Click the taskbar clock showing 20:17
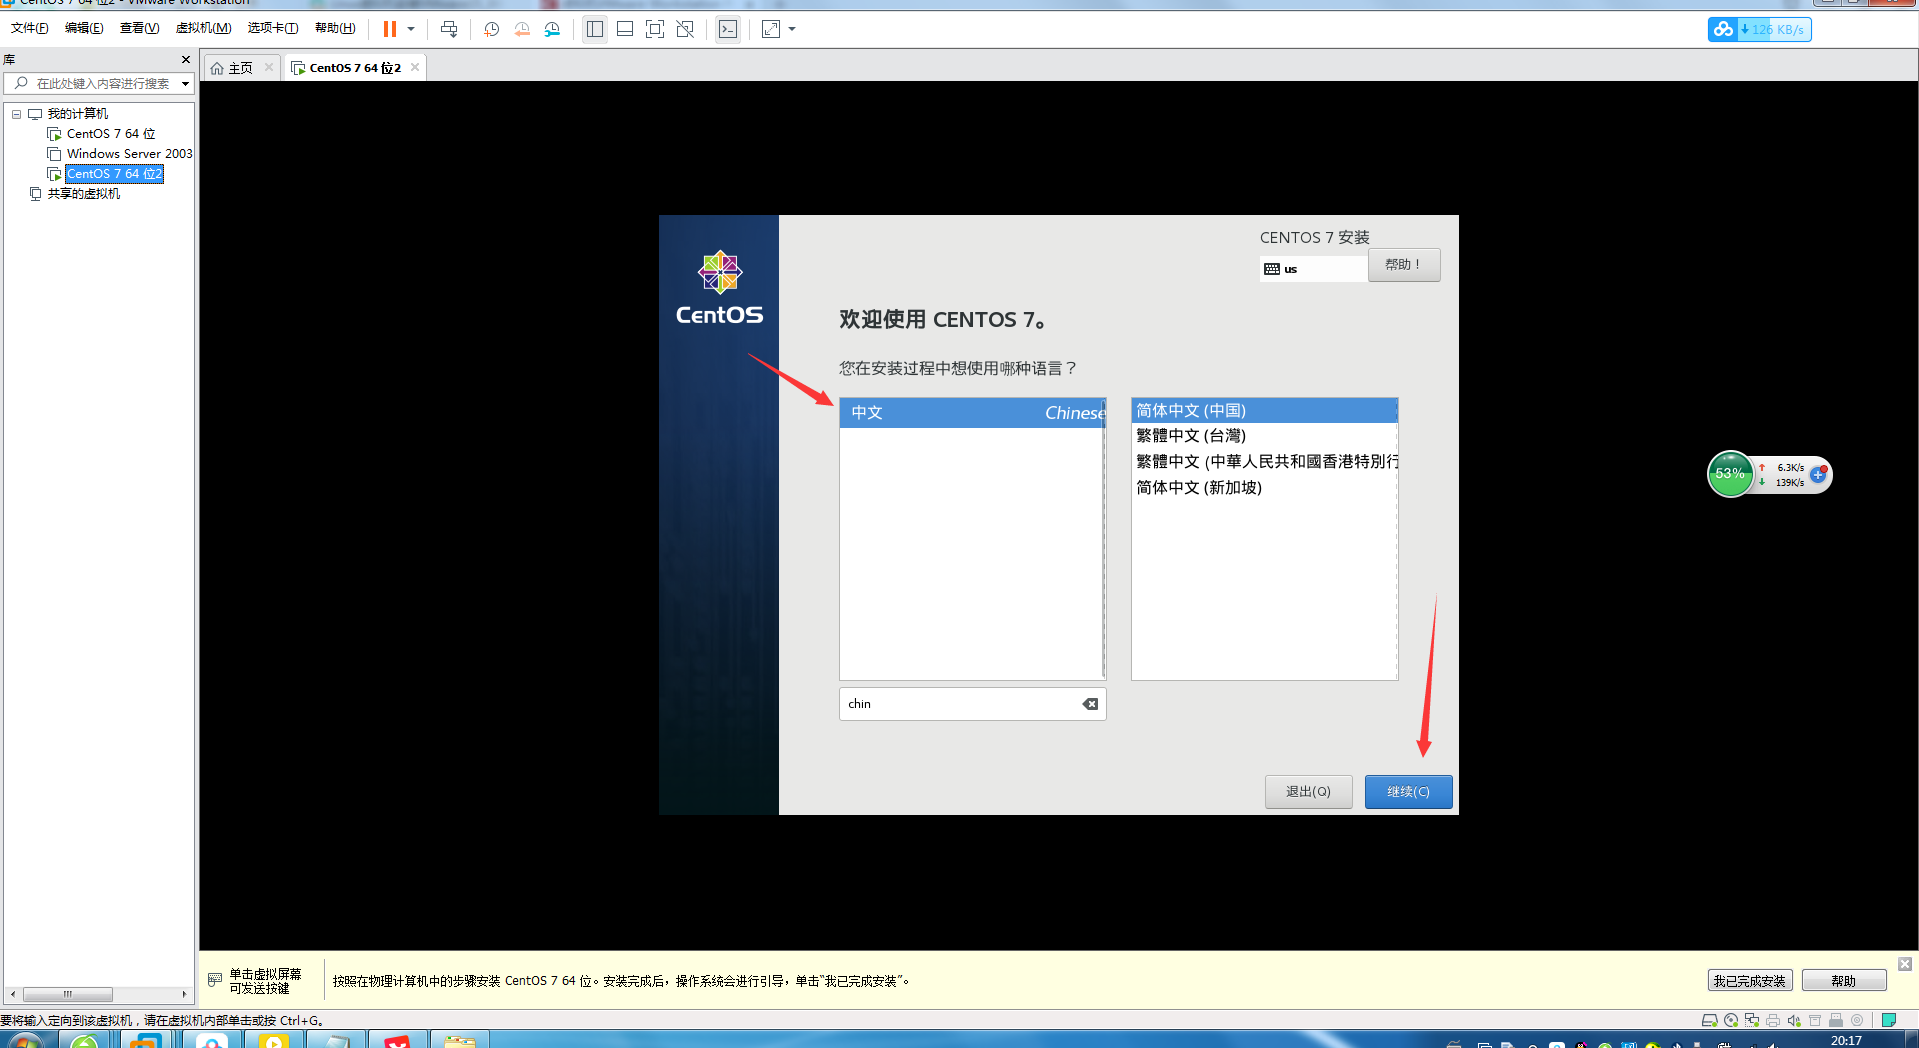The height and width of the screenshot is (1048, 1919). pos(1846,1041)
